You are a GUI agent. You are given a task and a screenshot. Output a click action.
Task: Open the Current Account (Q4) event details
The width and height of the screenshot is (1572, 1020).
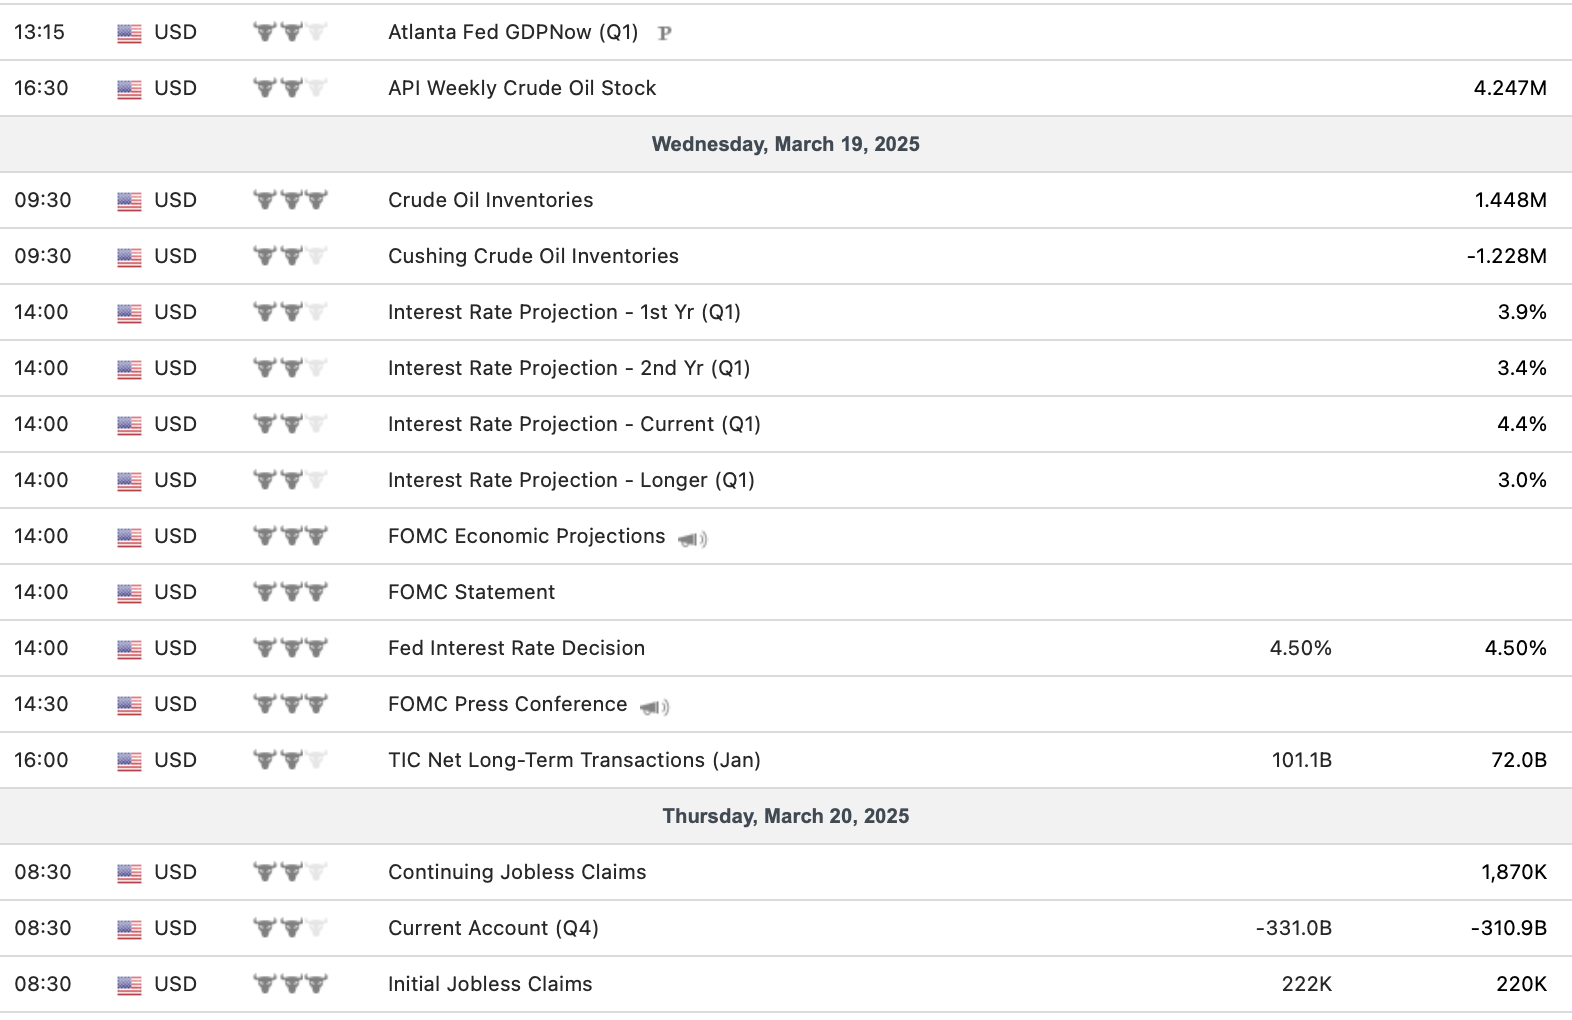[493, 928]
